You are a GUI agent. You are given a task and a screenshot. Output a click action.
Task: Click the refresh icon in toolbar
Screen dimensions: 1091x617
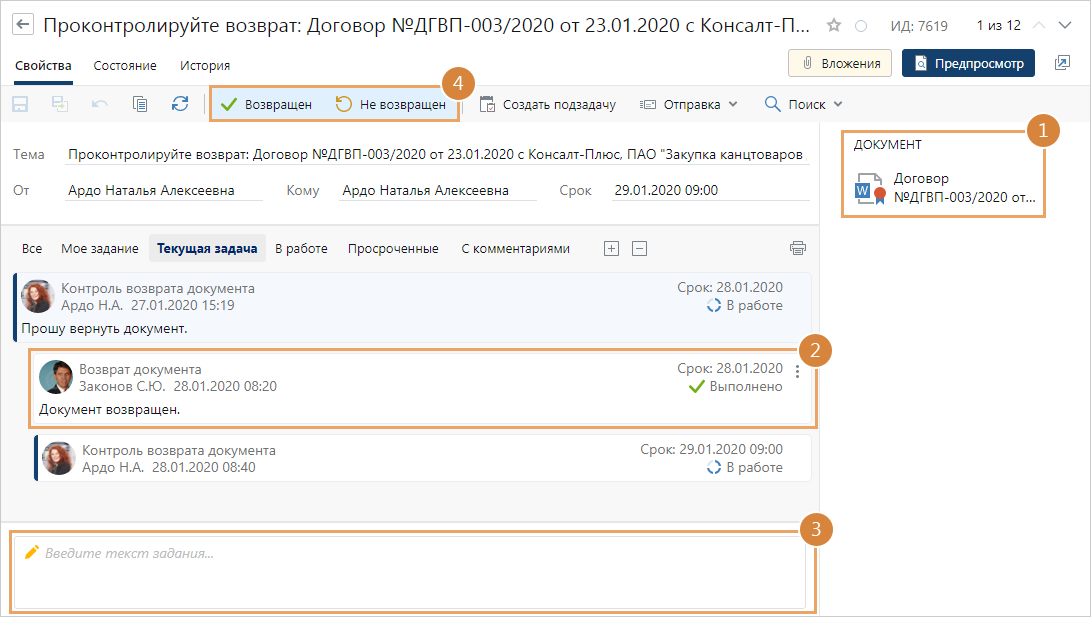point(180,104)
